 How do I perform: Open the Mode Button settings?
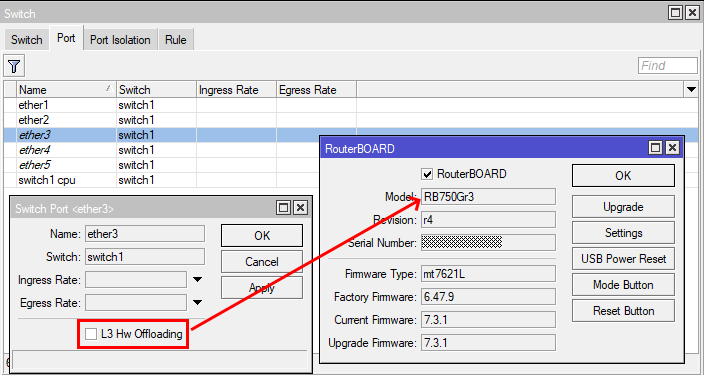click(x=623, y=285)
